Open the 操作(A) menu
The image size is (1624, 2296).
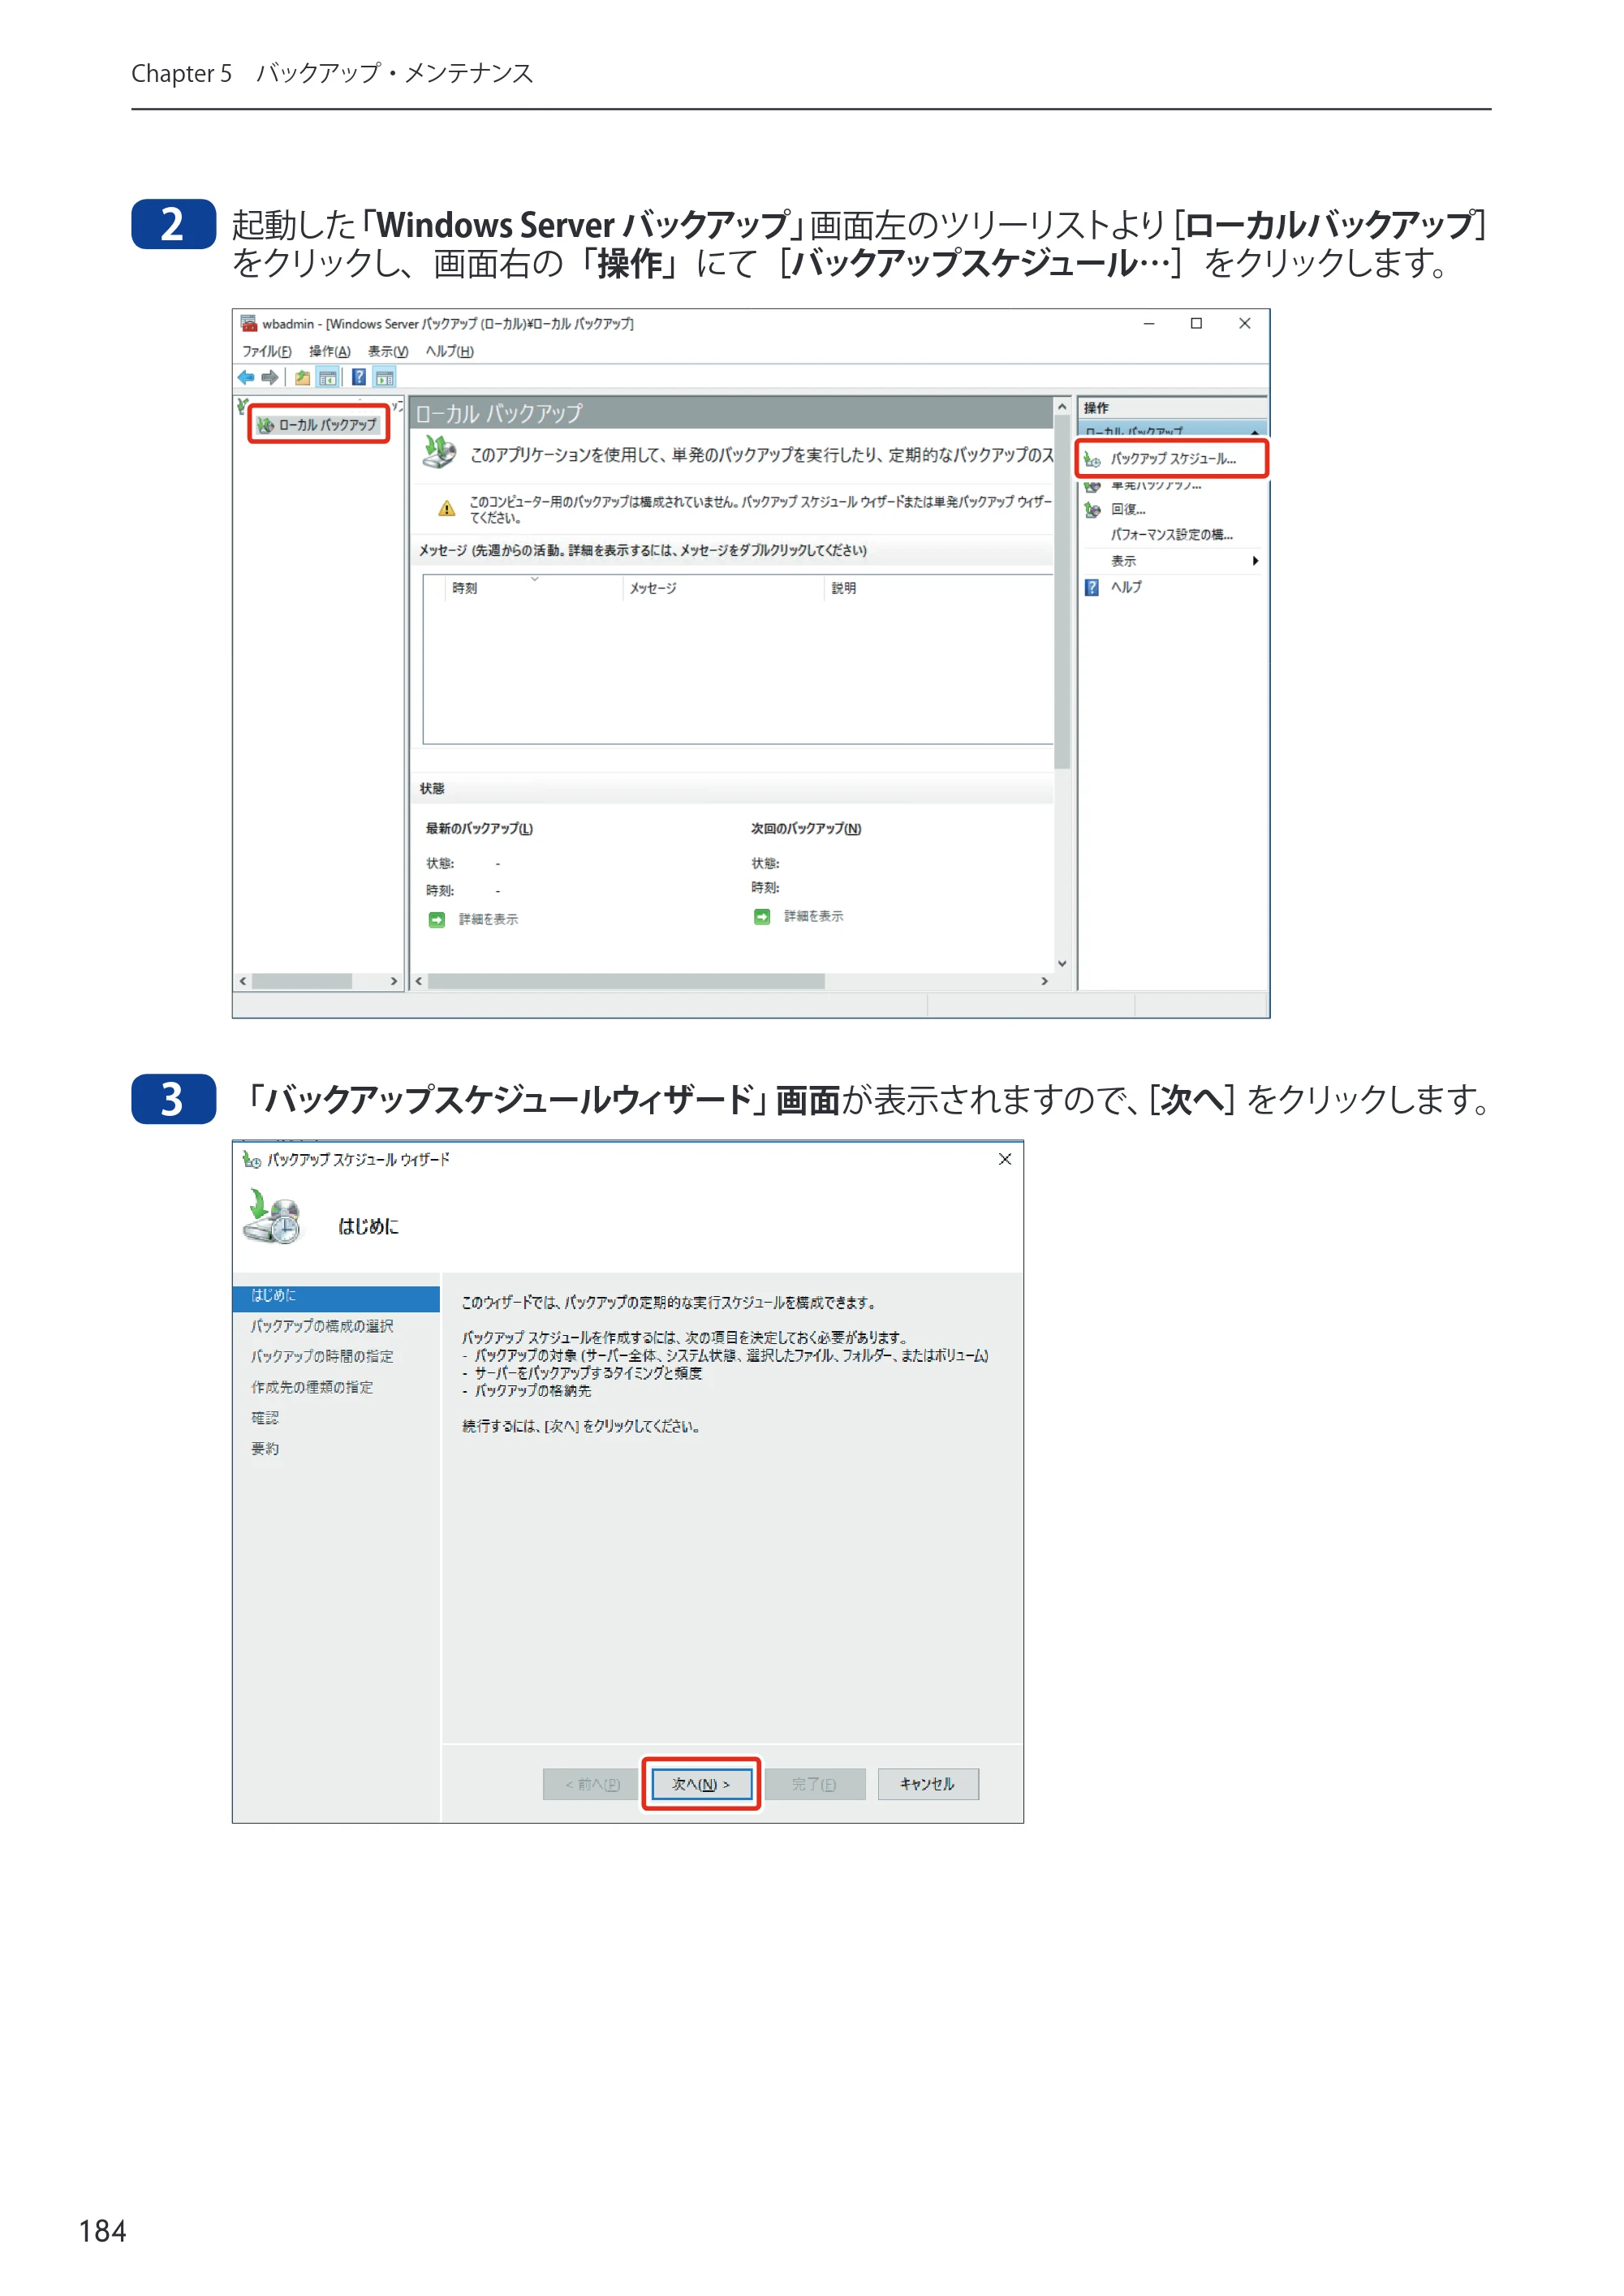click(330, 351)
